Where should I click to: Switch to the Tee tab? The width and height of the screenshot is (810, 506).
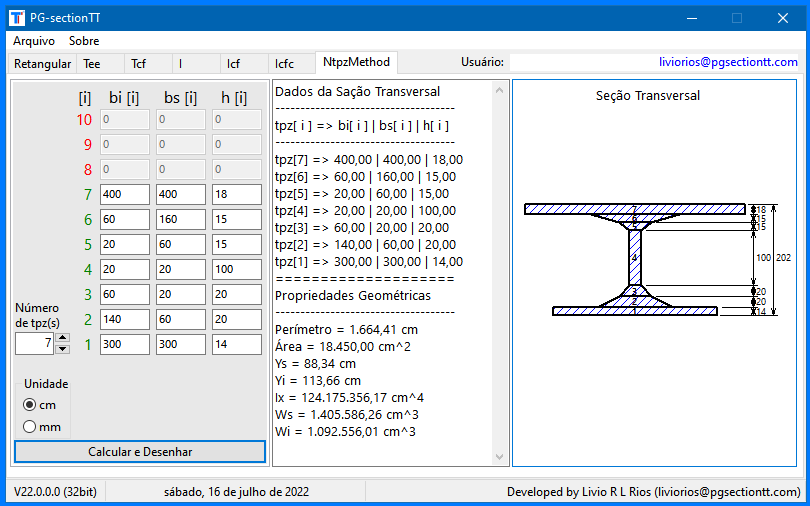[100, 64]
